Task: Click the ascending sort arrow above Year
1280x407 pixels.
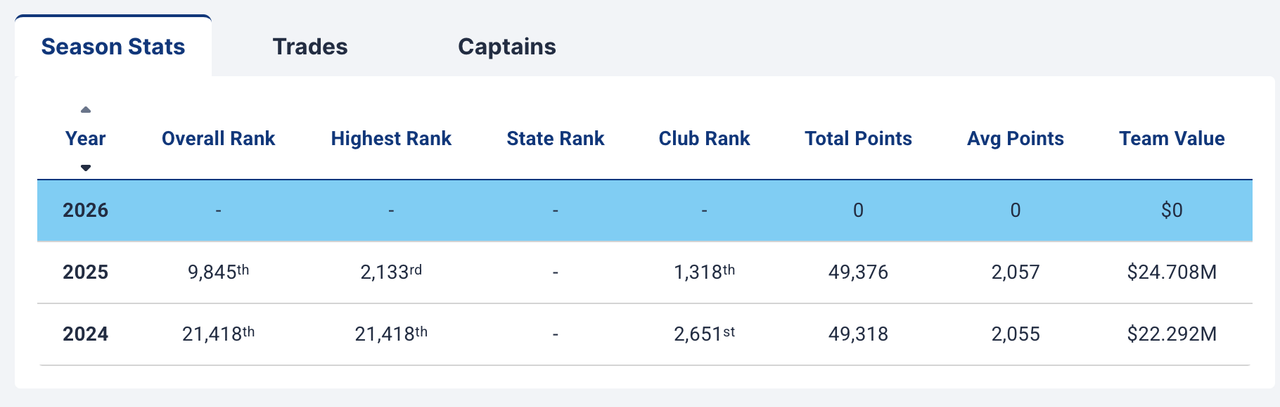Action: 86,110
